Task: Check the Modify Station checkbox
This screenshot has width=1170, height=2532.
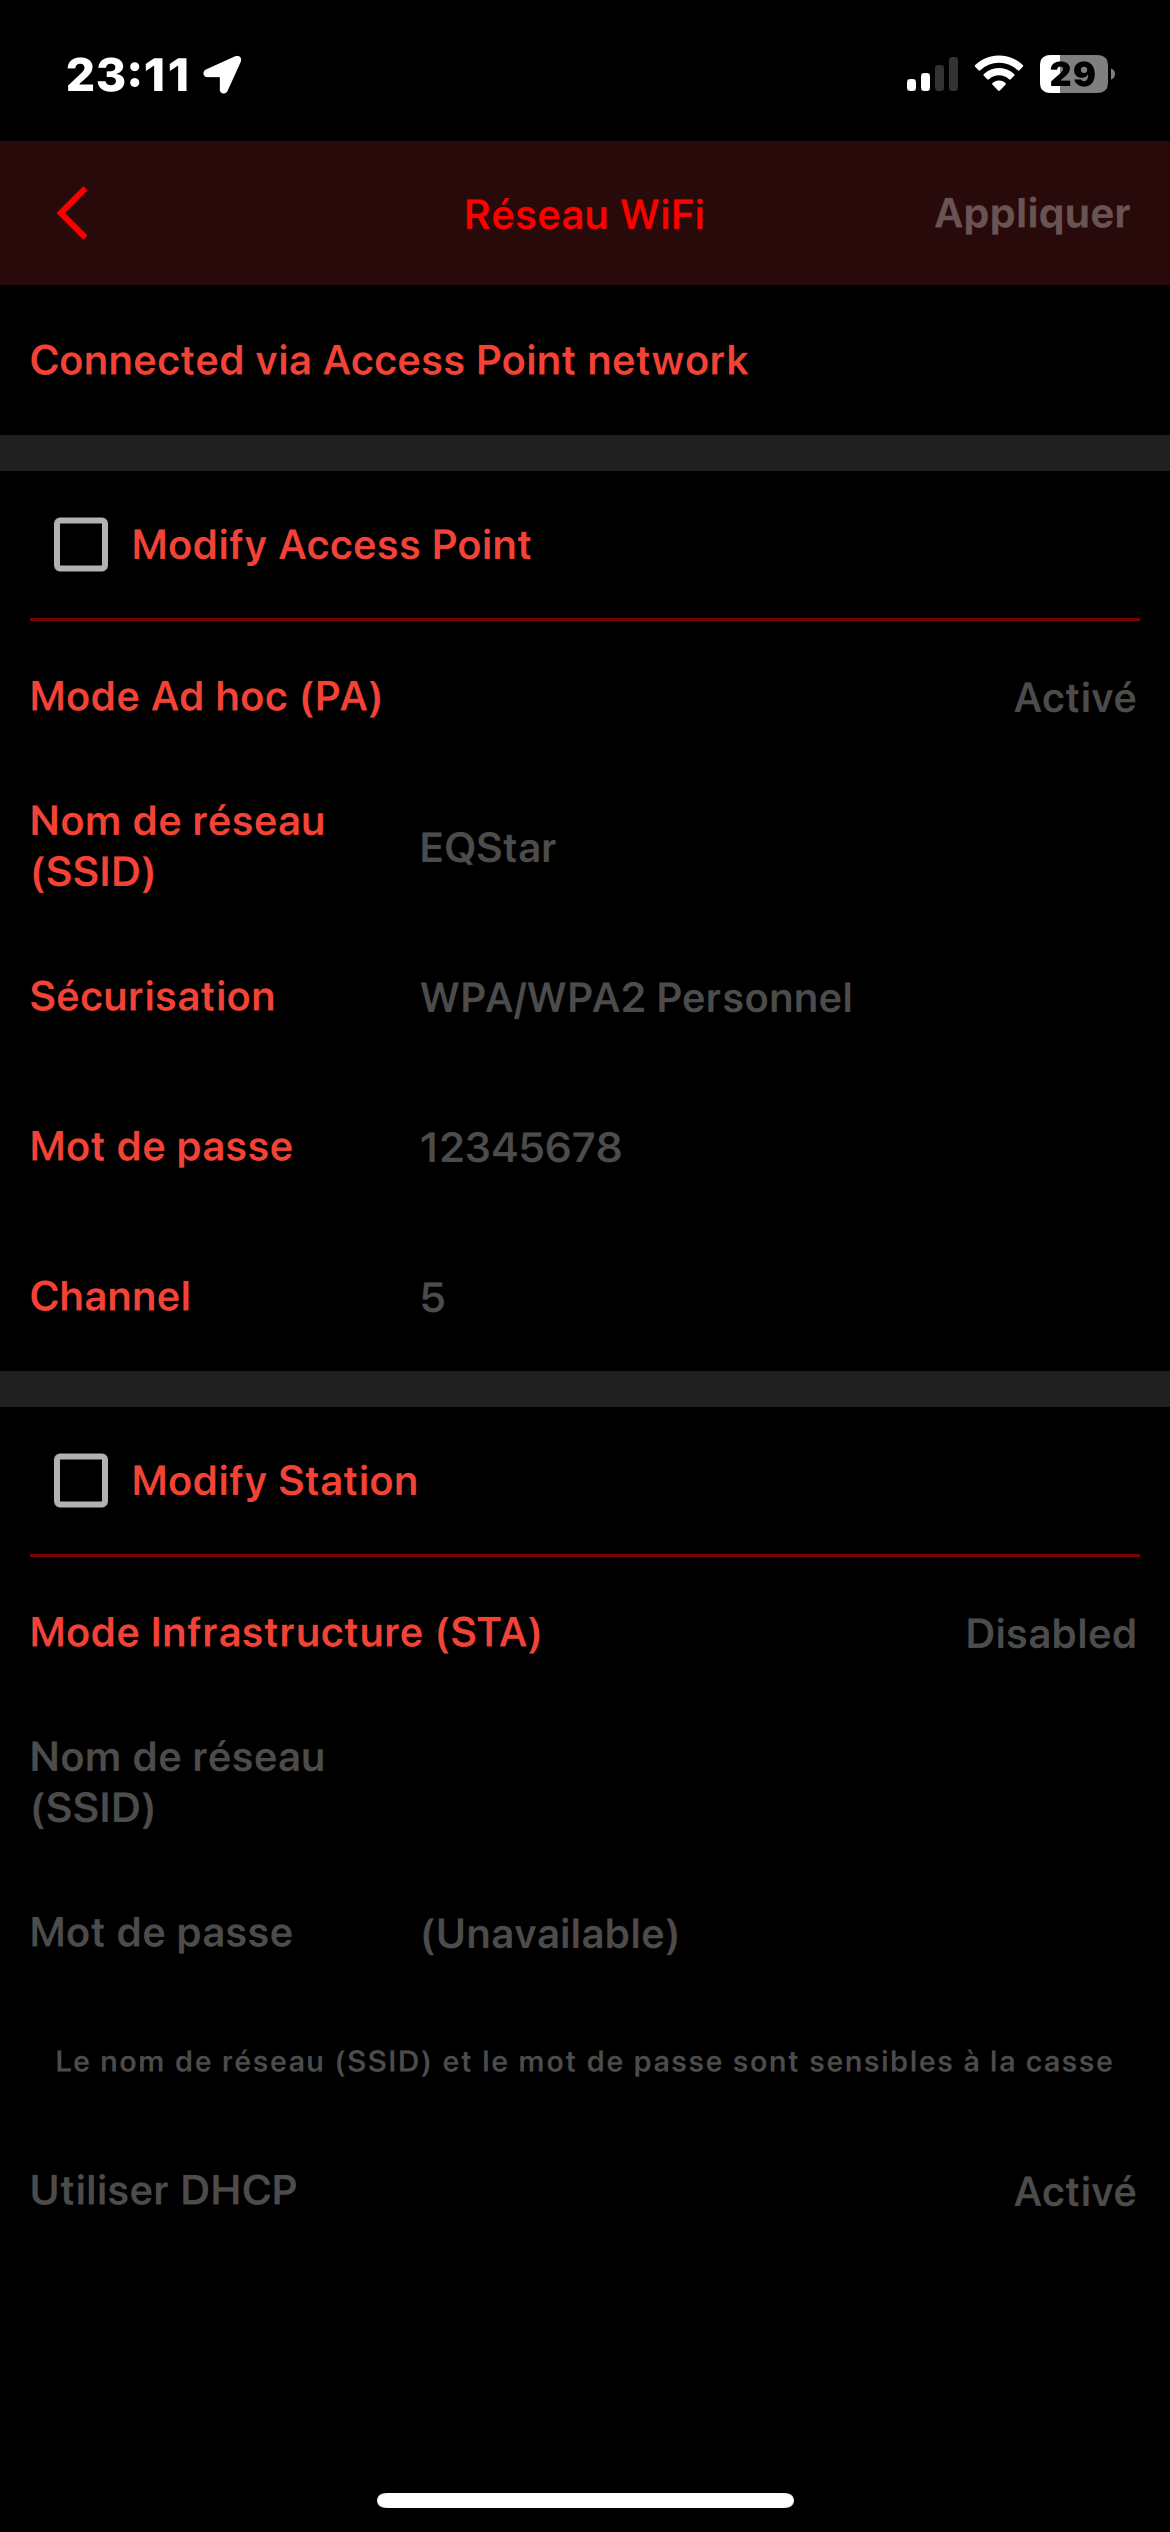Action: (x=81, y=1481)
